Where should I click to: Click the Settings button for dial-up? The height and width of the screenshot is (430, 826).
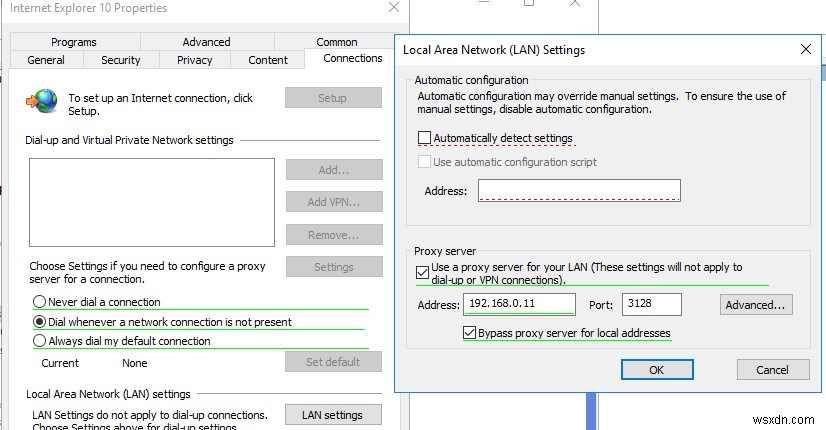click(334, 267)
